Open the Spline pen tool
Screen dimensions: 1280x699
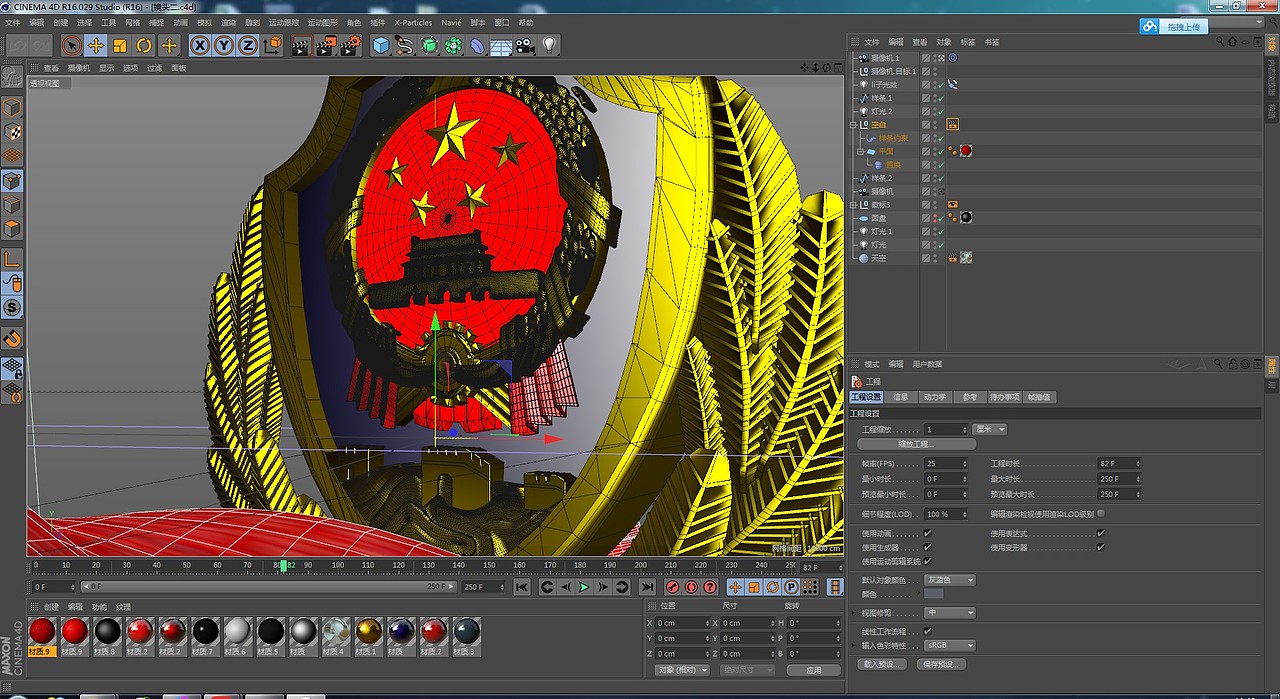tap(405, 45)
